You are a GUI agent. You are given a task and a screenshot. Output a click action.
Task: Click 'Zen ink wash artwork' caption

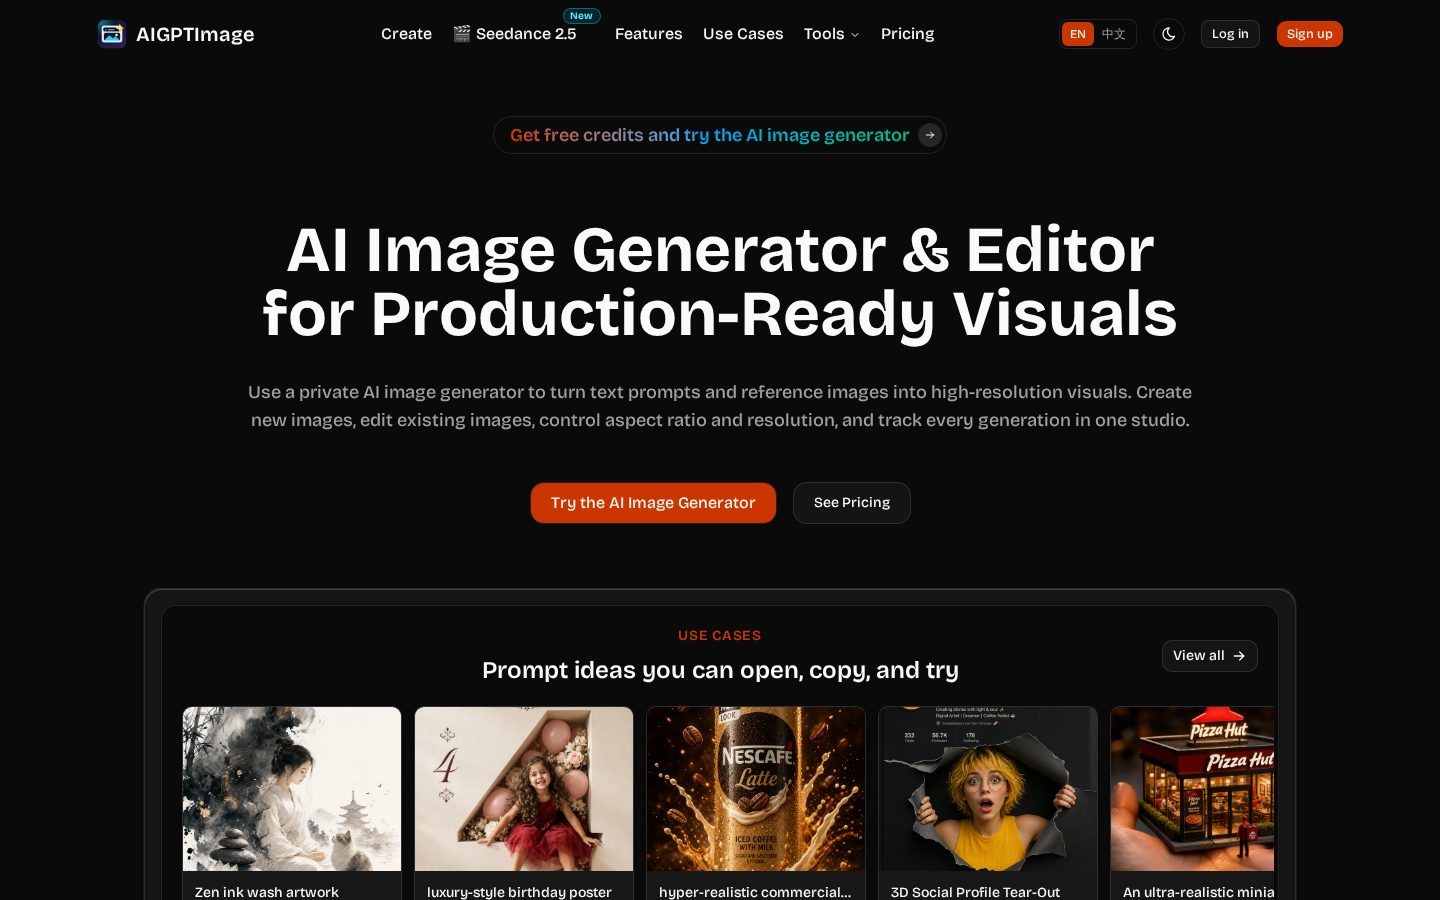pyautogui.click(x=267, y=892)
